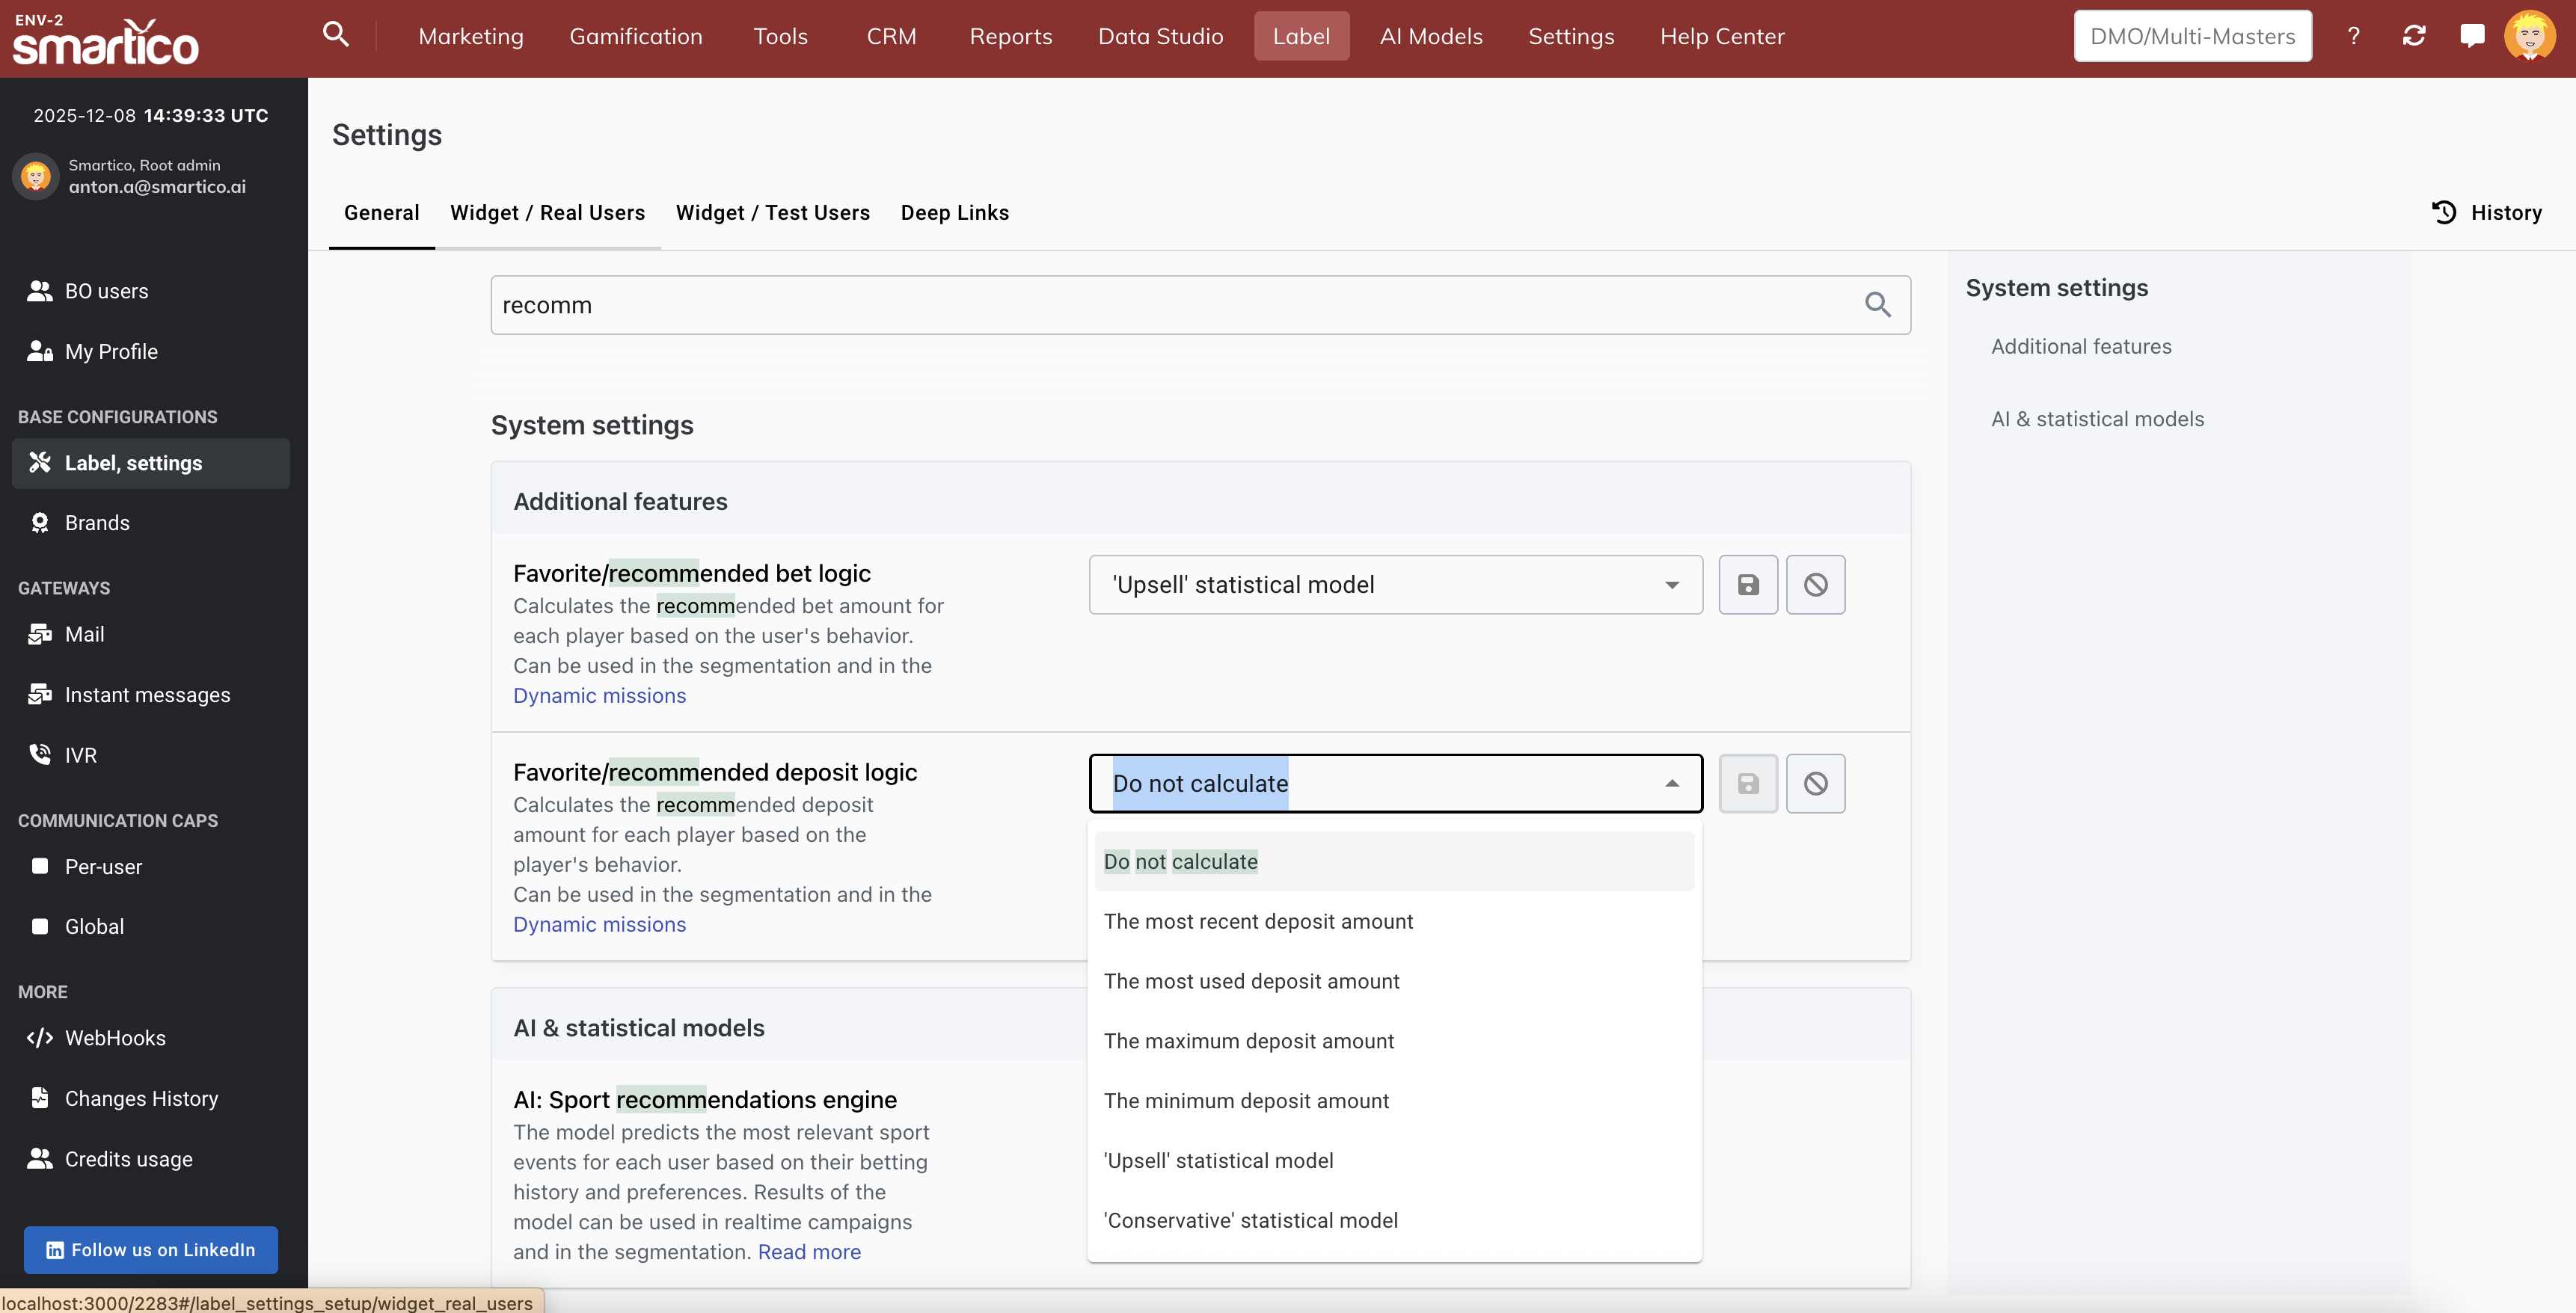Screen dimensions: 2576x1313
Task: Click the question mark help icon
Action: coord(2353,36)
